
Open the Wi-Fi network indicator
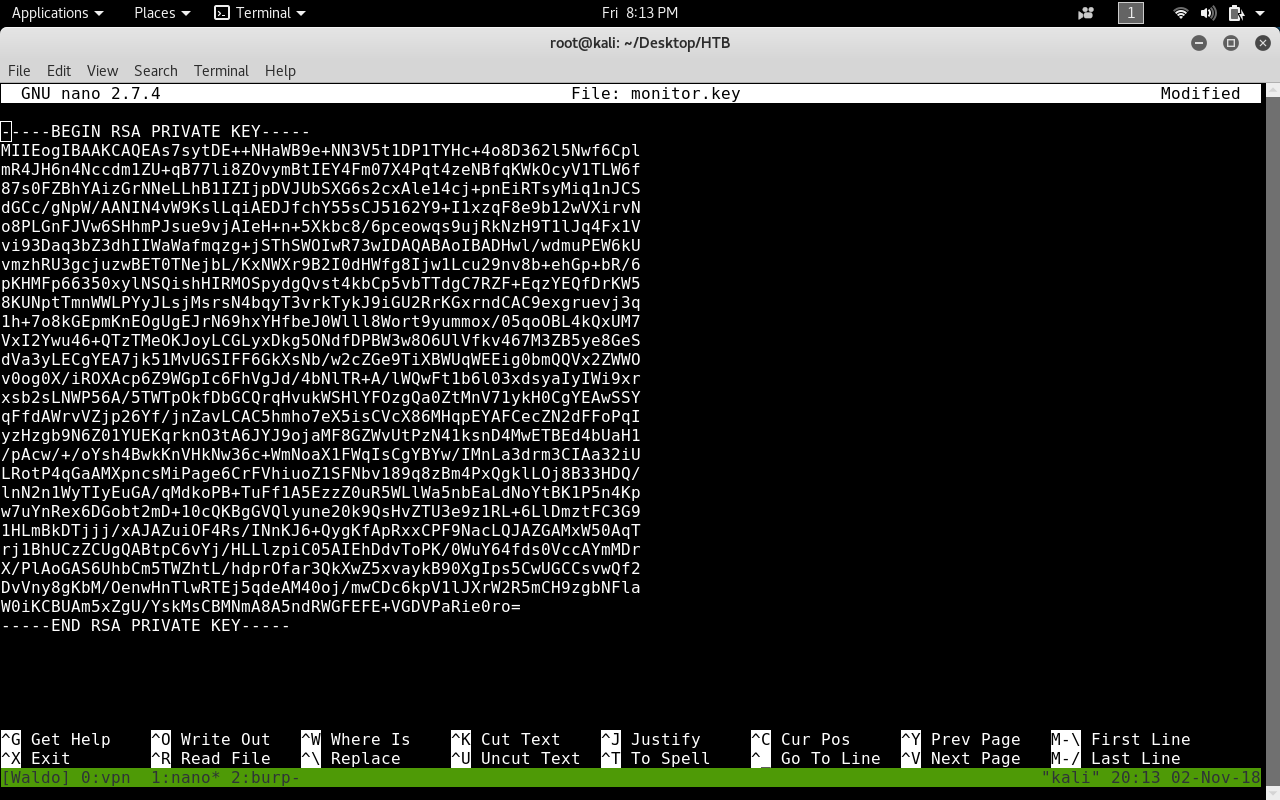[x=1181, y=13]
